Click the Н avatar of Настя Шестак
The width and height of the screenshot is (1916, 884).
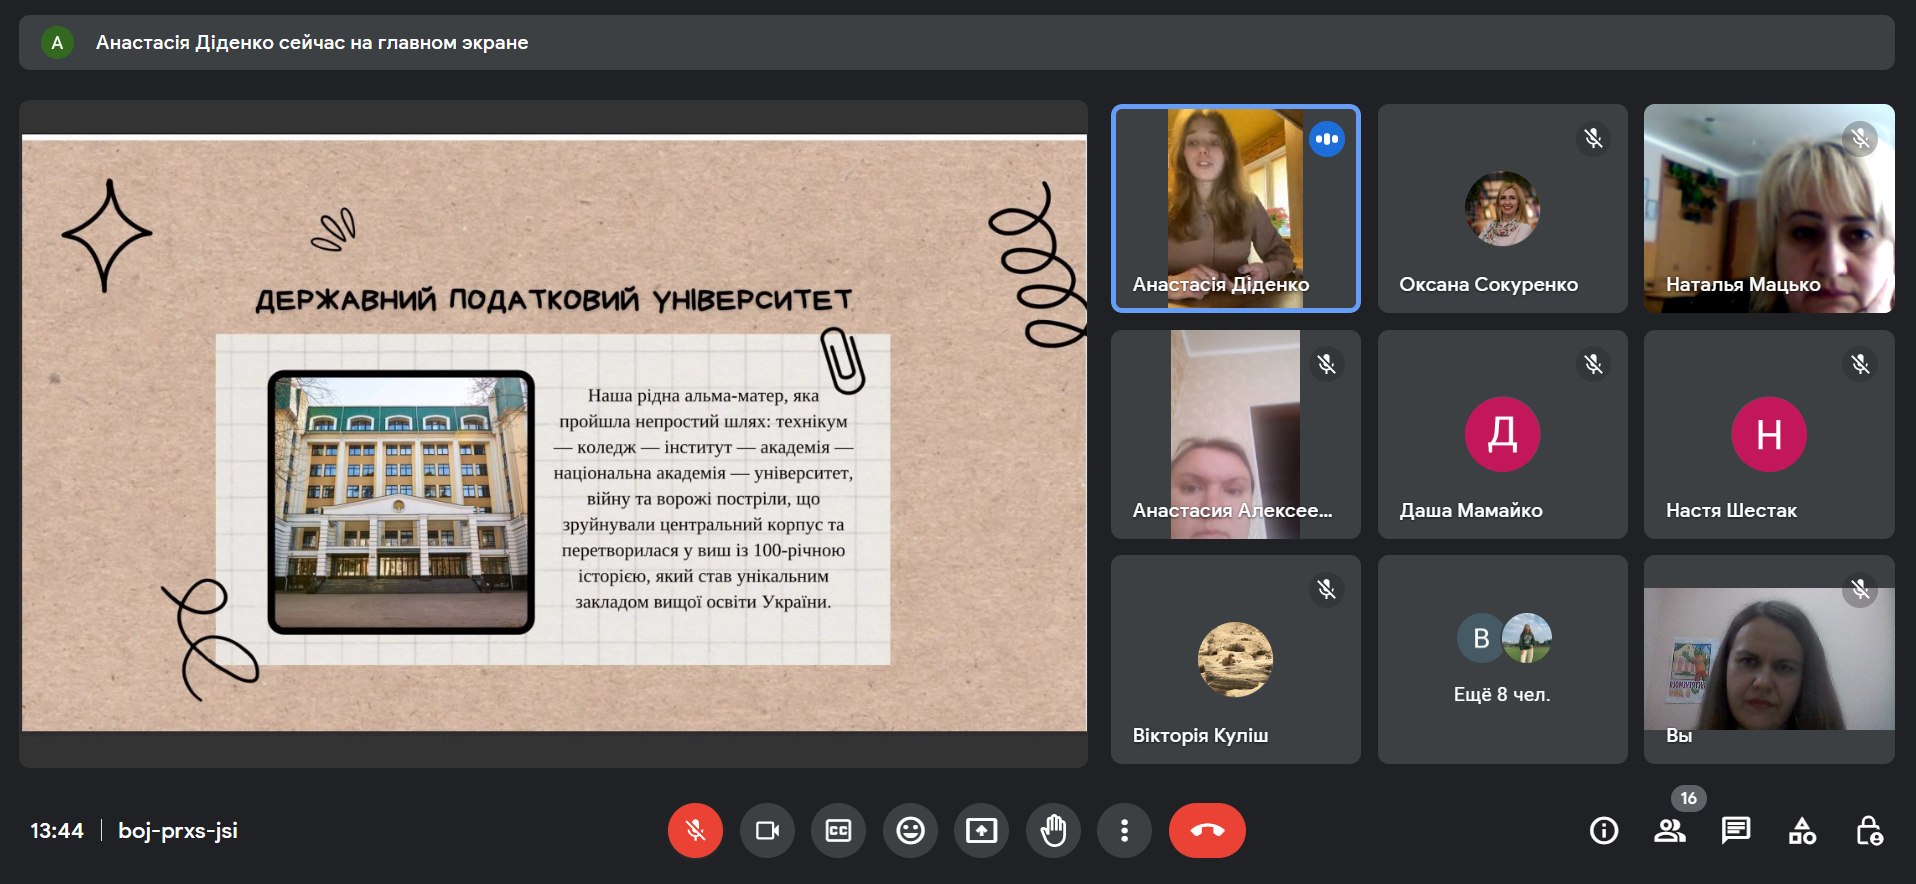pos(1769,434)
